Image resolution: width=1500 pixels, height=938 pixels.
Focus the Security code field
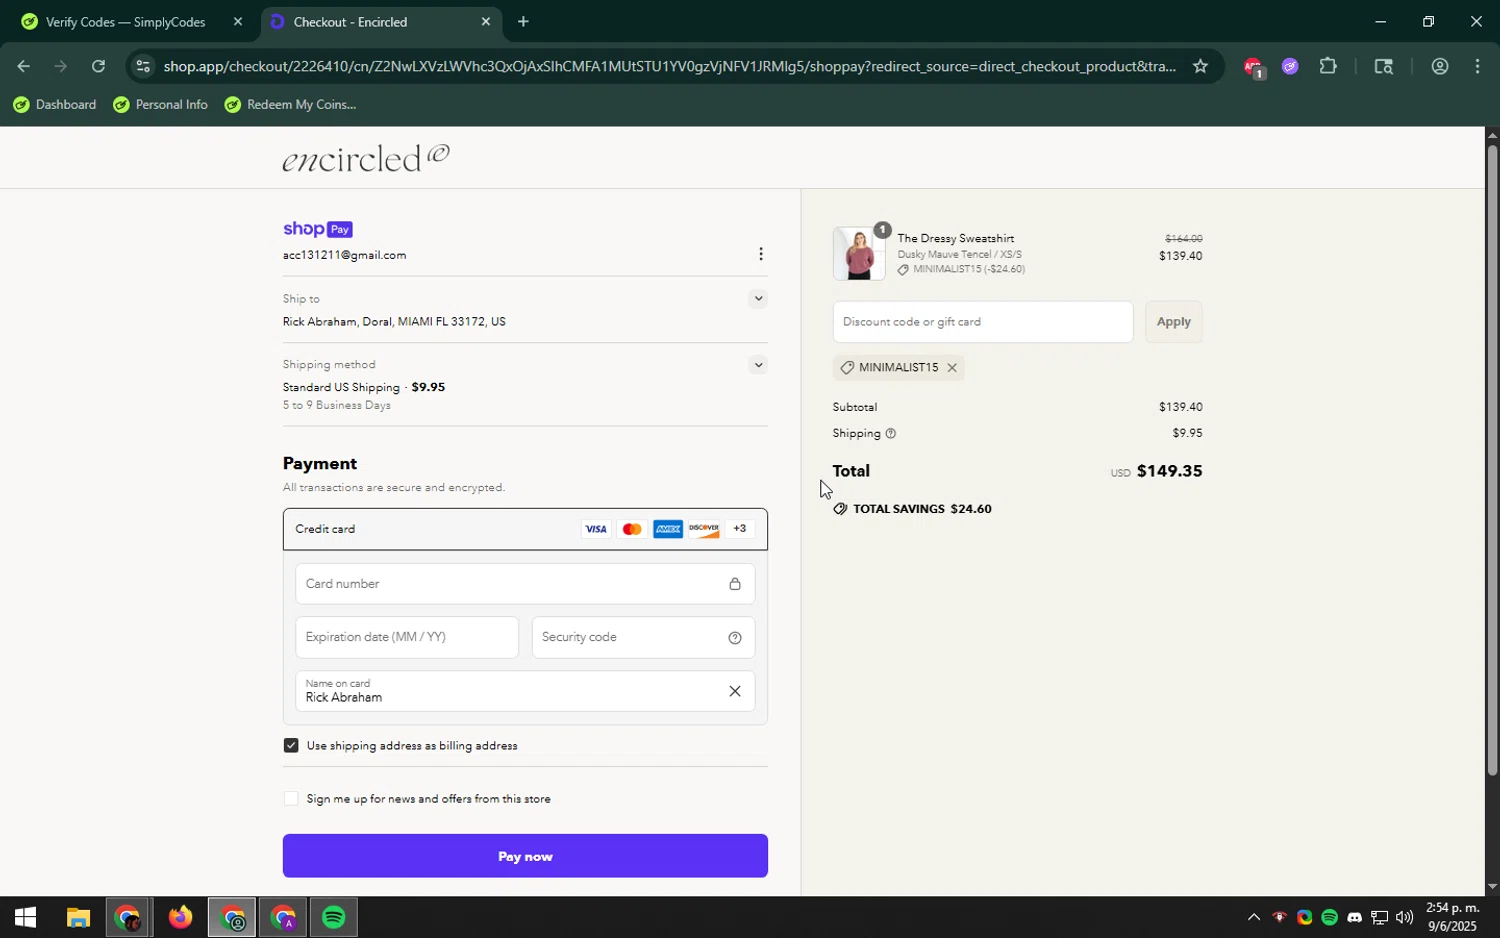coord(643,637)
